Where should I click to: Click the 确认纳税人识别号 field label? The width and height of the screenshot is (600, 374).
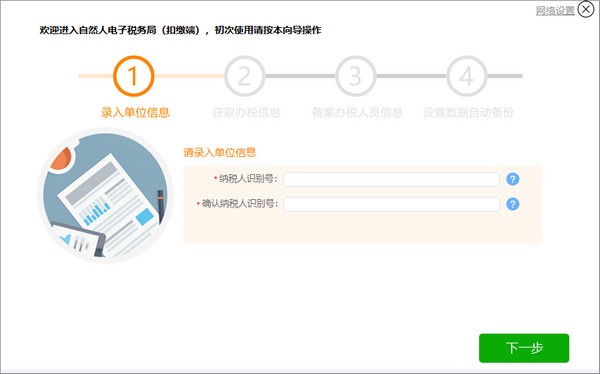(240, 204)
